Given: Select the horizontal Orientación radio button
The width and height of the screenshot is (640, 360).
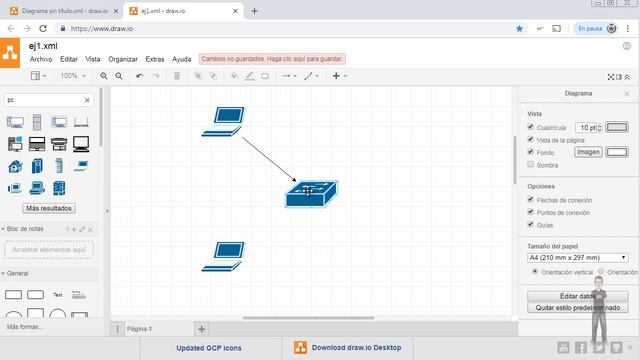Looking at the screenshot, I should click(x=601, y=271).
